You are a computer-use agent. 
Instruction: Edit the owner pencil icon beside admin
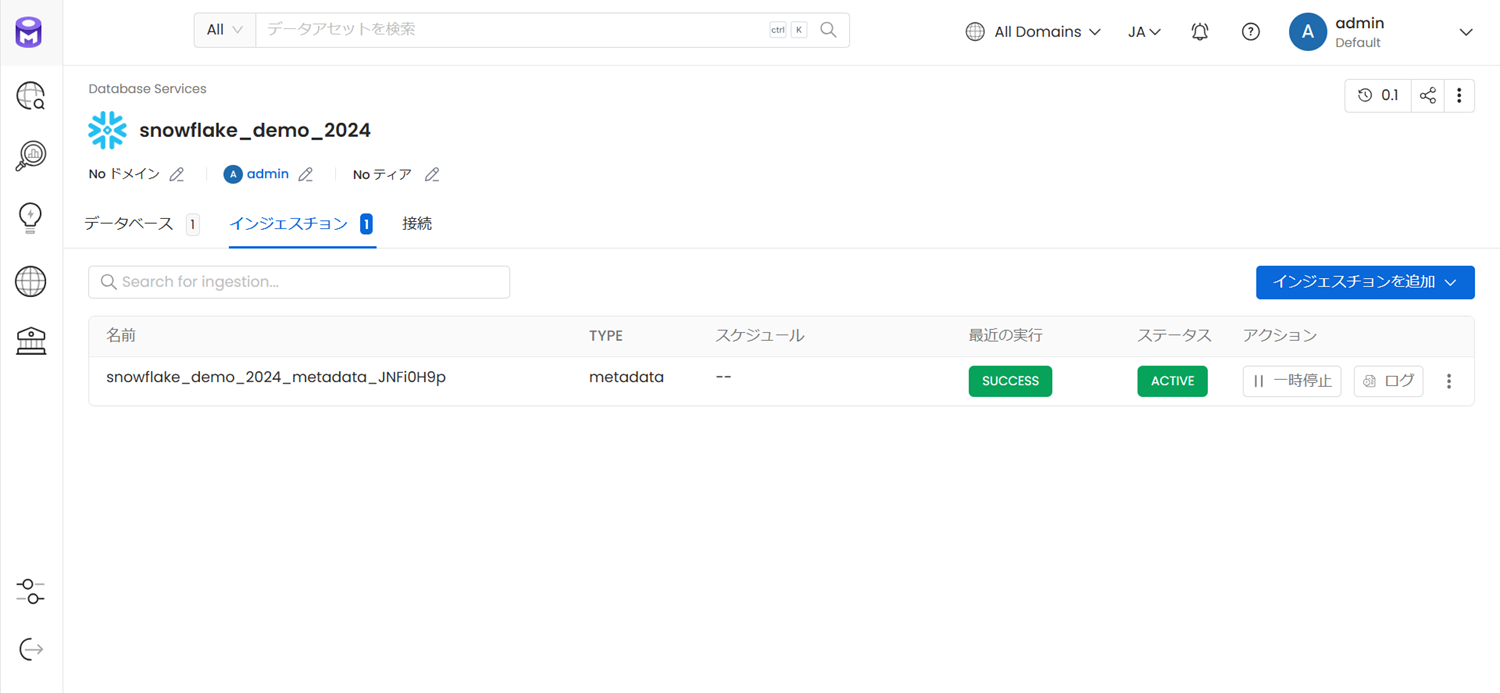(306, 174)
